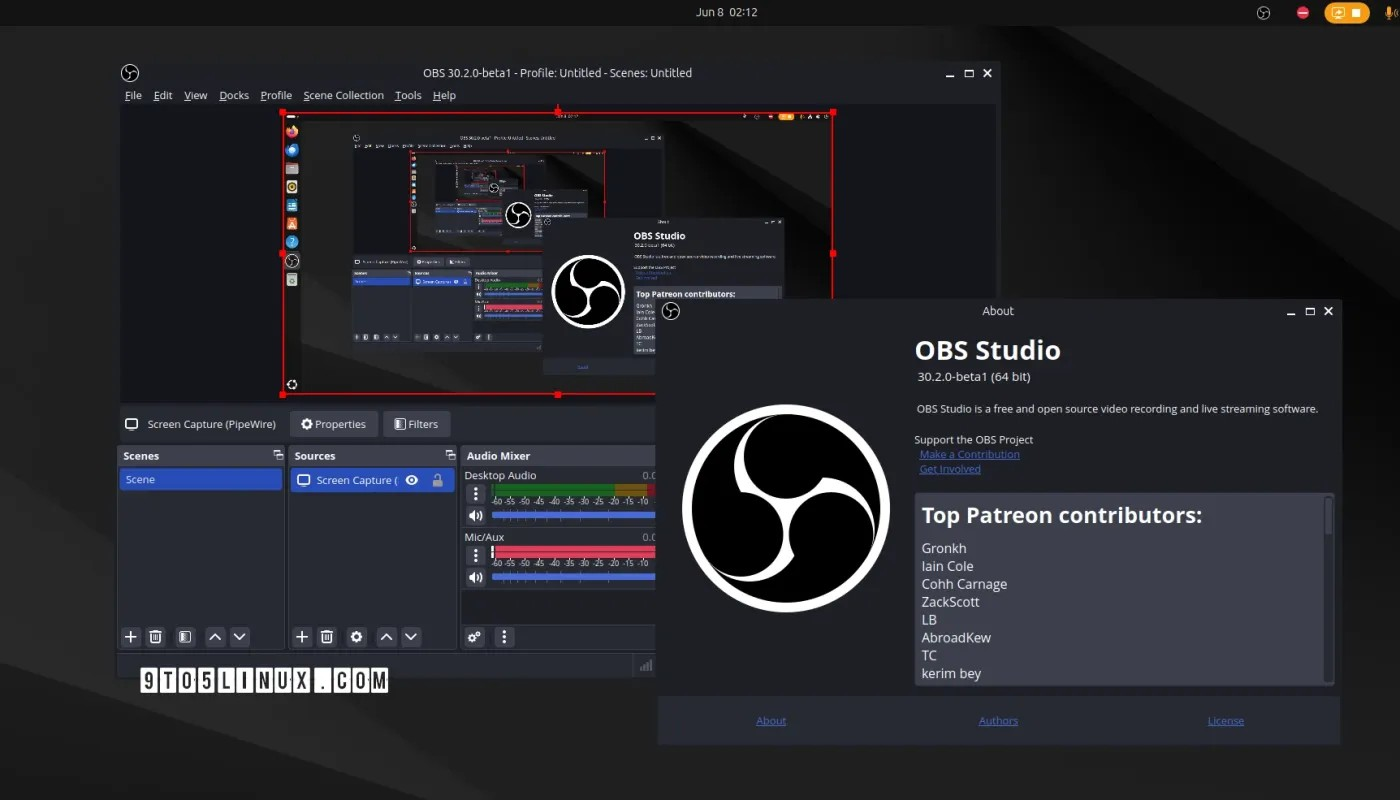1400x800 pixels.
Task: Mute Mic/Aux with speaker icon
Action: 476,577
